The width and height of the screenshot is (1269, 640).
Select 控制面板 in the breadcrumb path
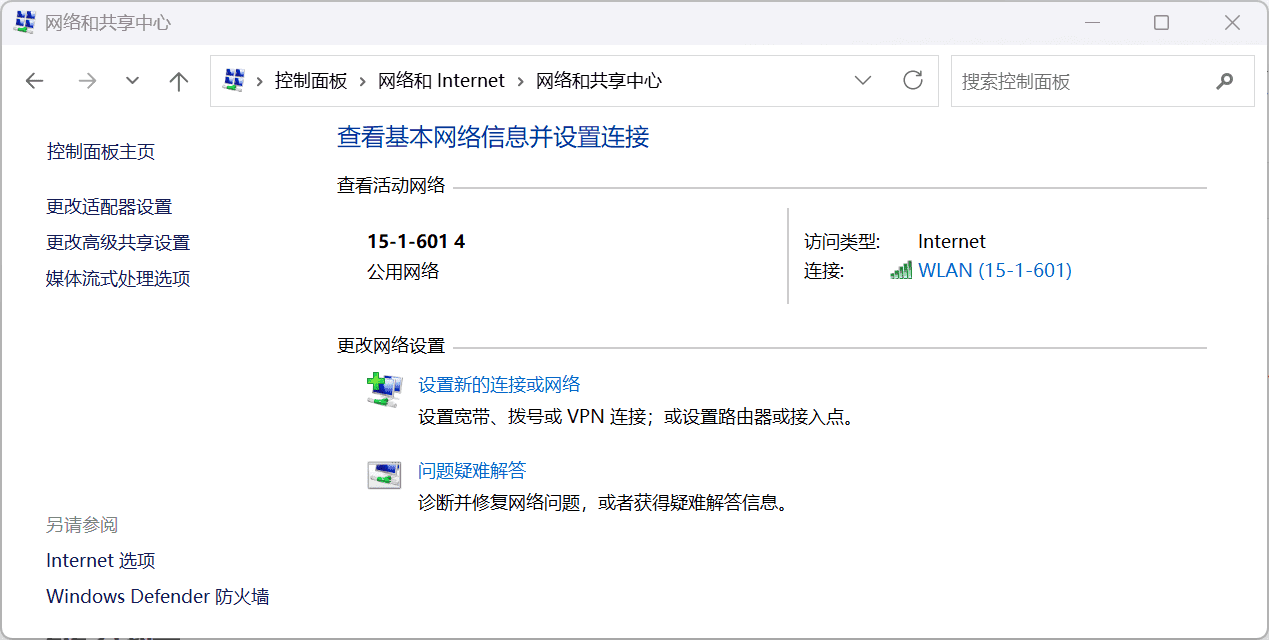(311, 81)
